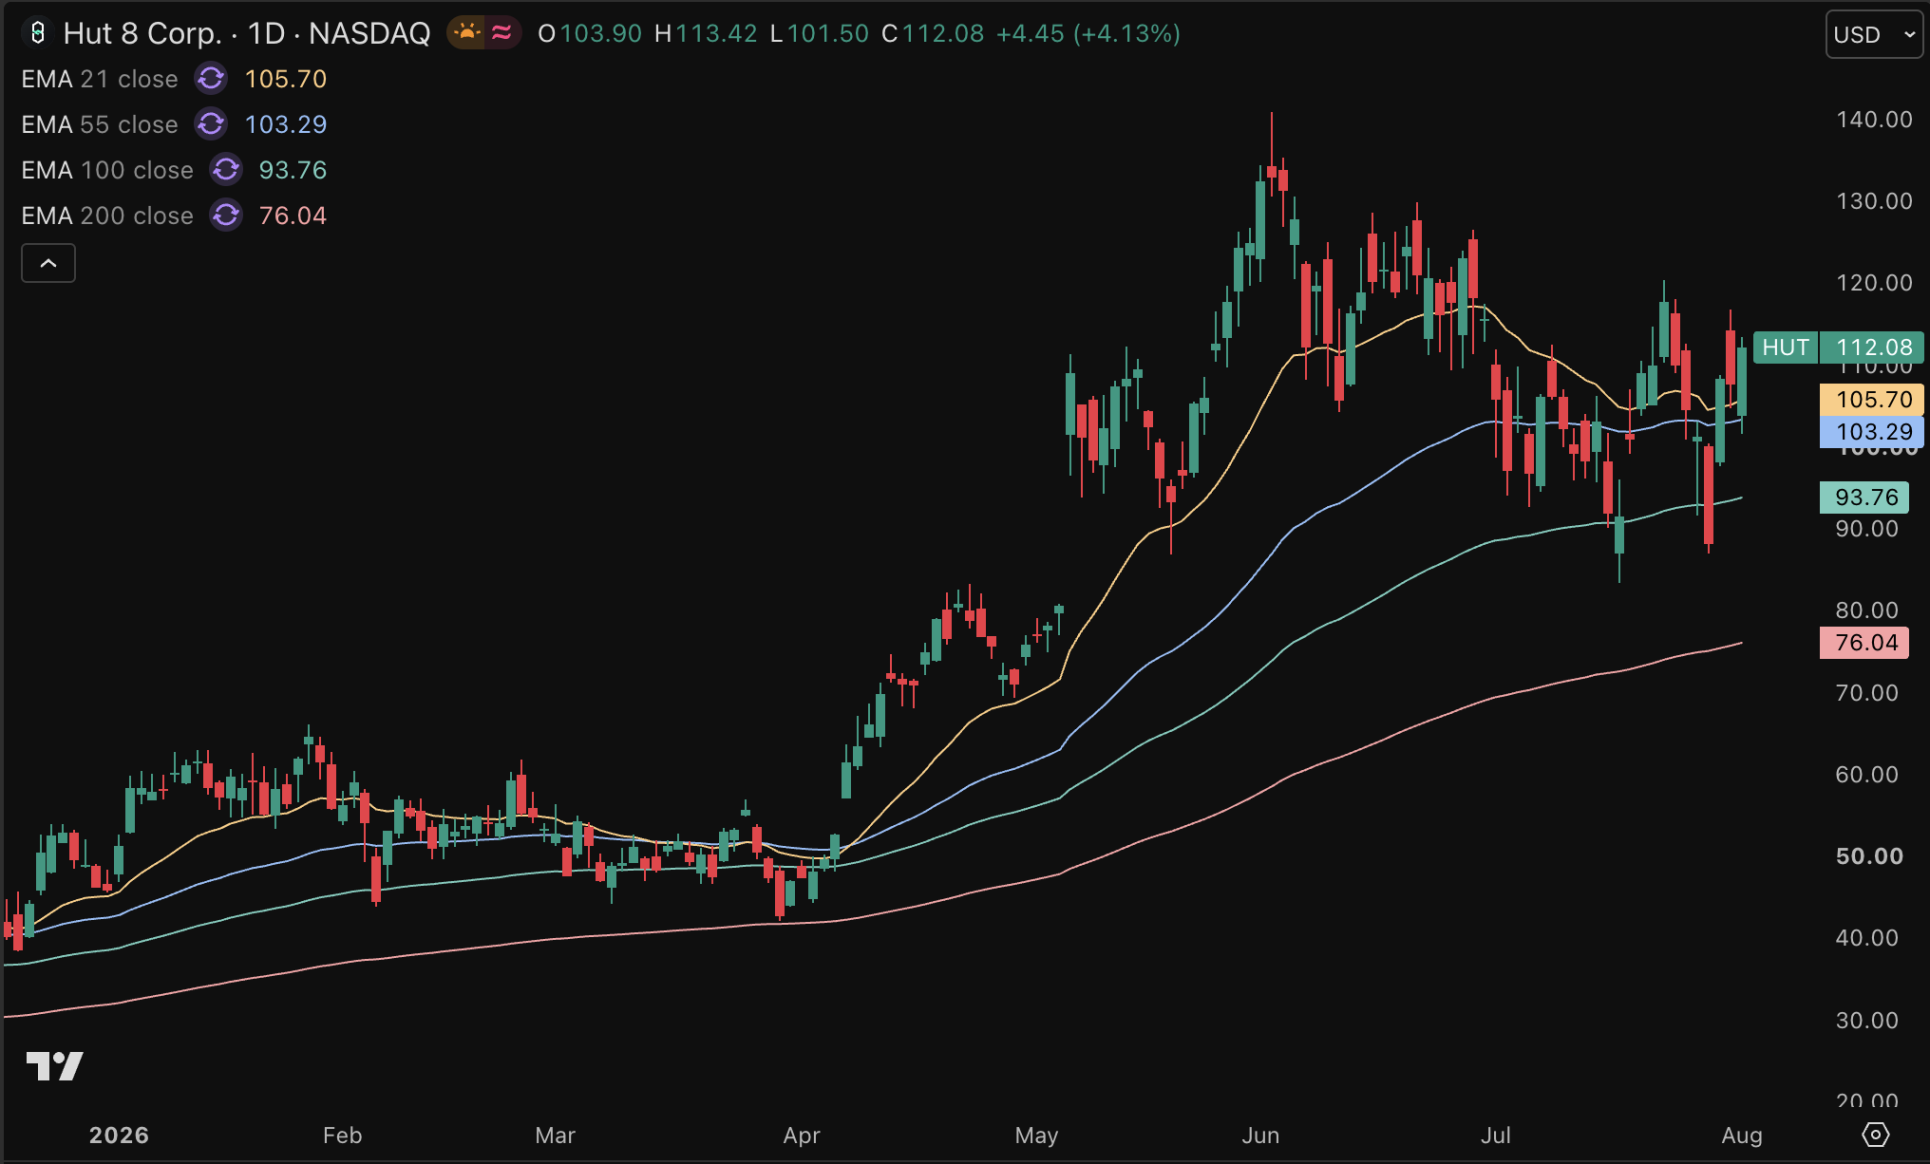Image resolution: width=1930 pixels, height=1164 pixels.
Task: Click the EMA 200 legend value 76.04
Action: pyautogui.click(x=293, y=215)
